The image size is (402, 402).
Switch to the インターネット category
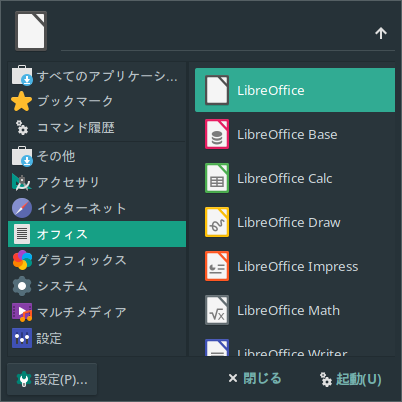[x=97, y=208]
